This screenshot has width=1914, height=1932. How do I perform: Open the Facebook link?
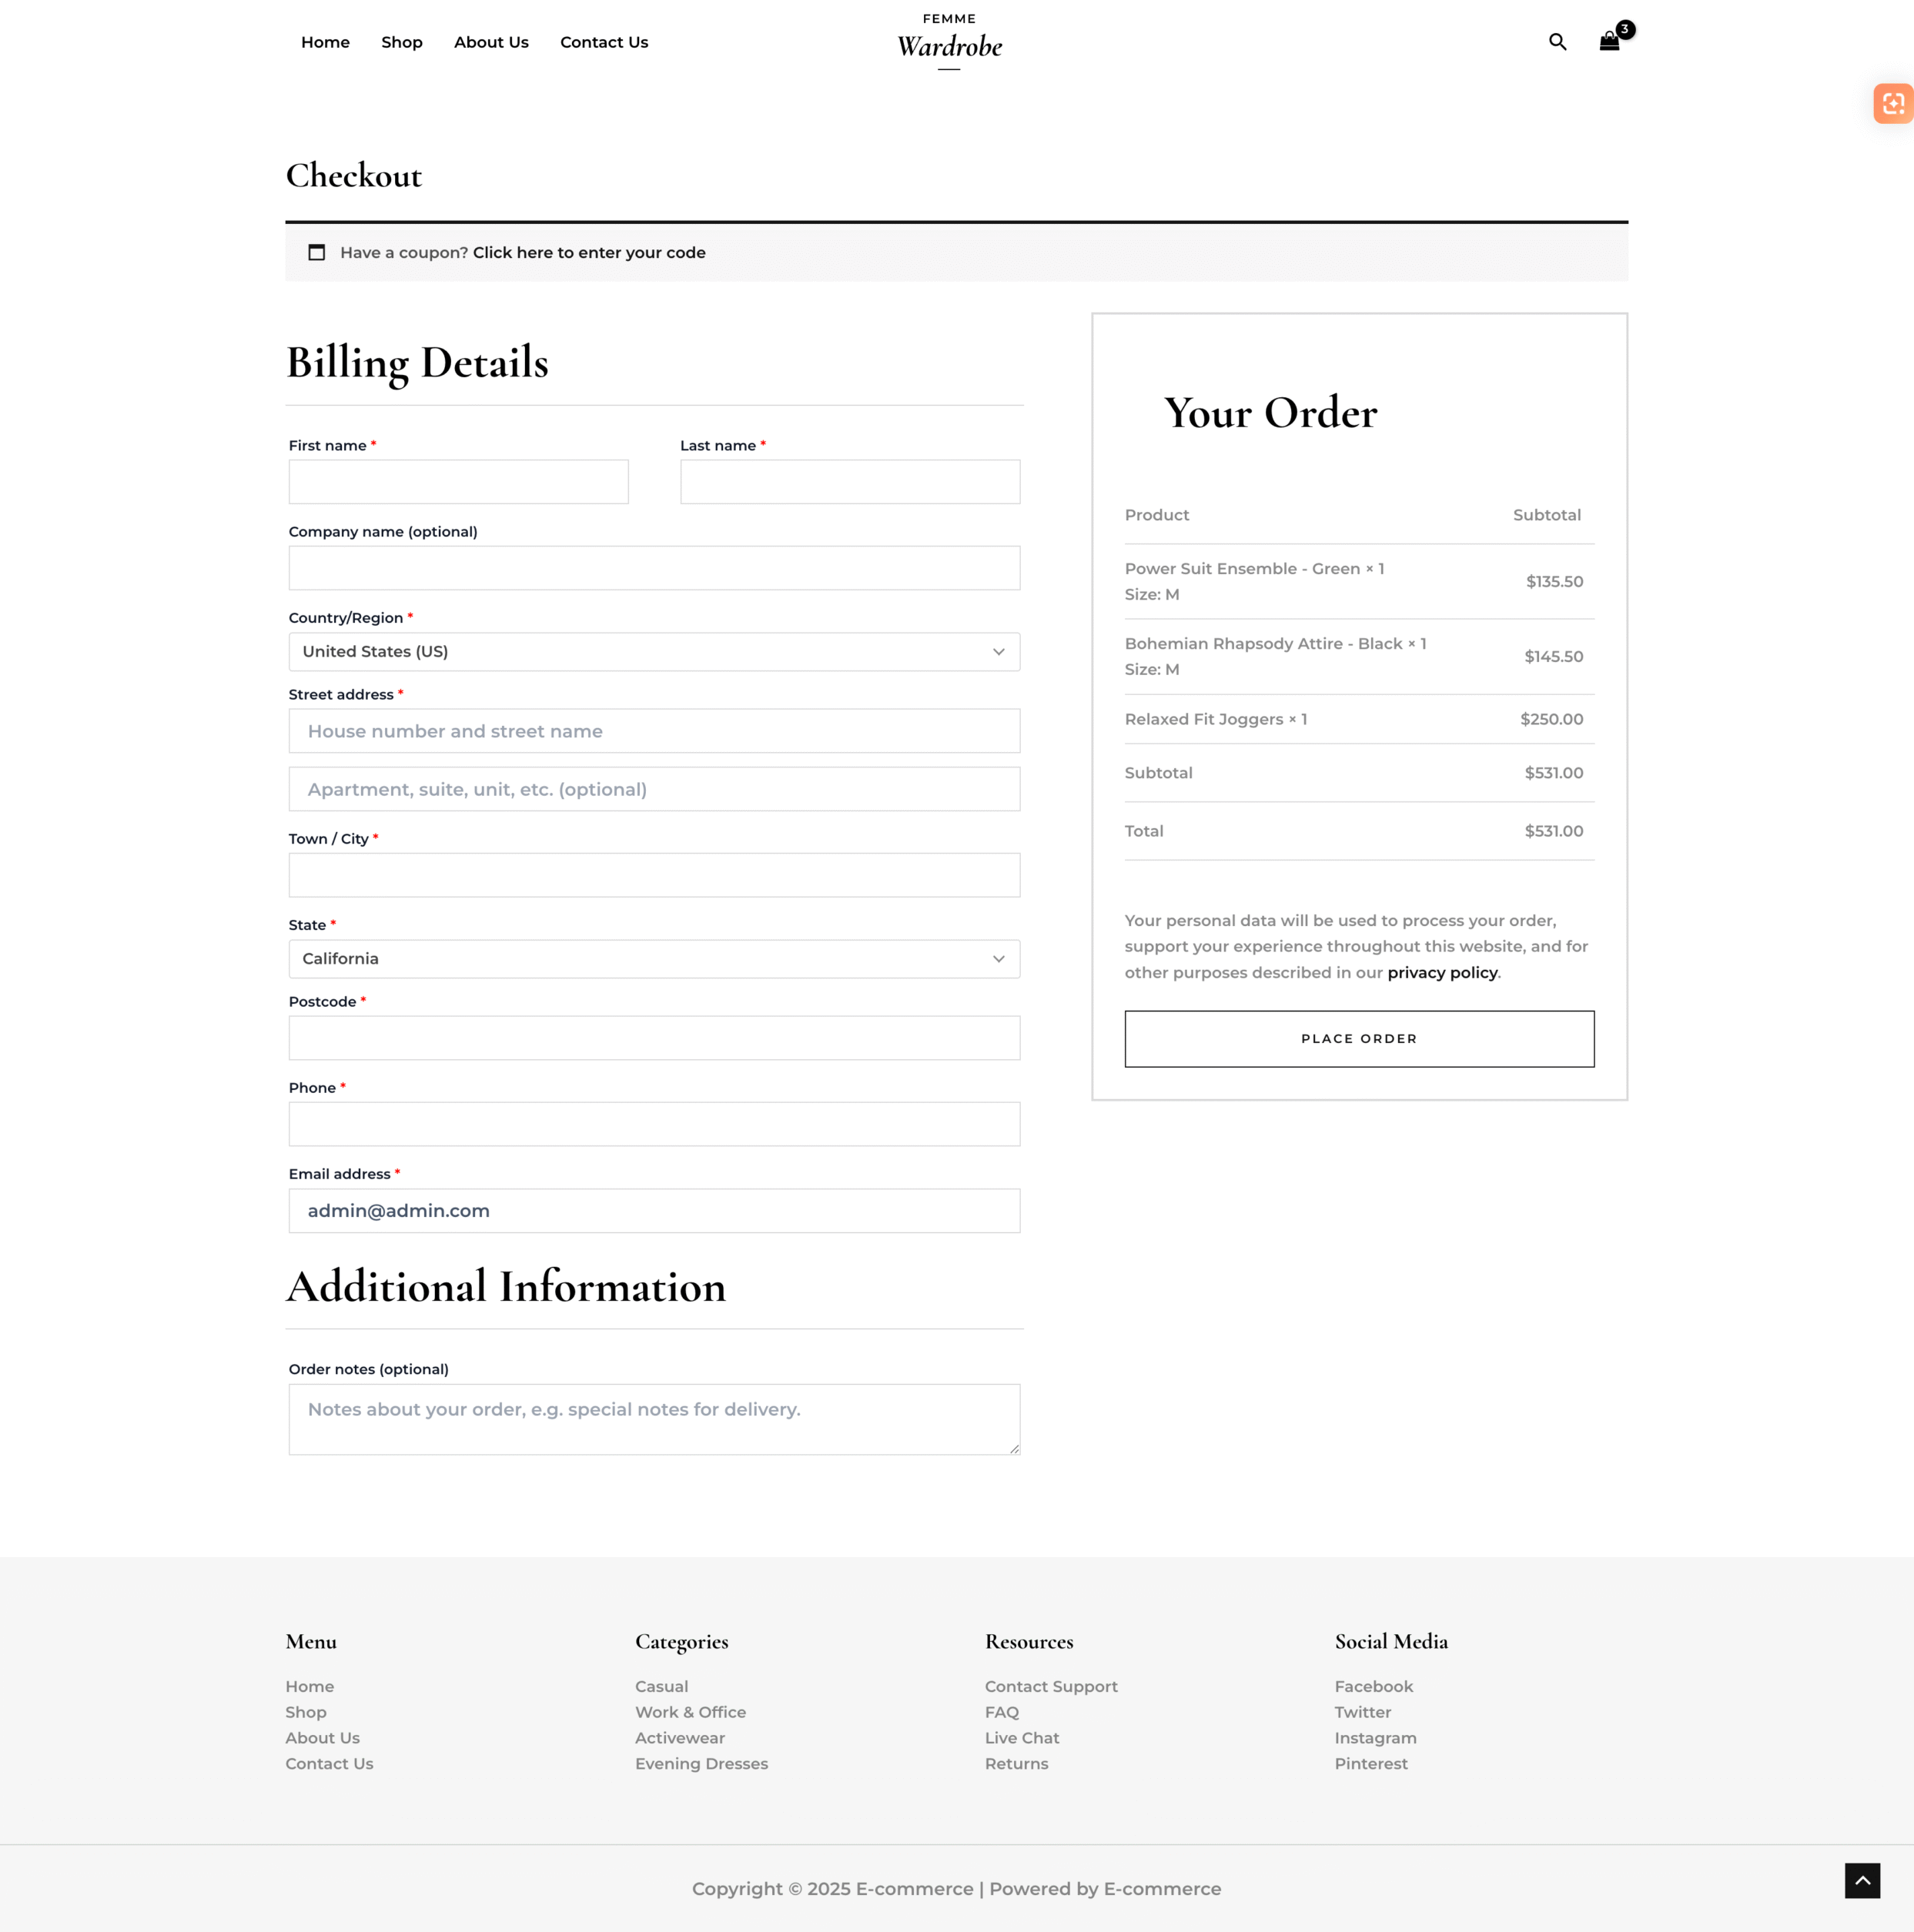pos(1374,1686)
